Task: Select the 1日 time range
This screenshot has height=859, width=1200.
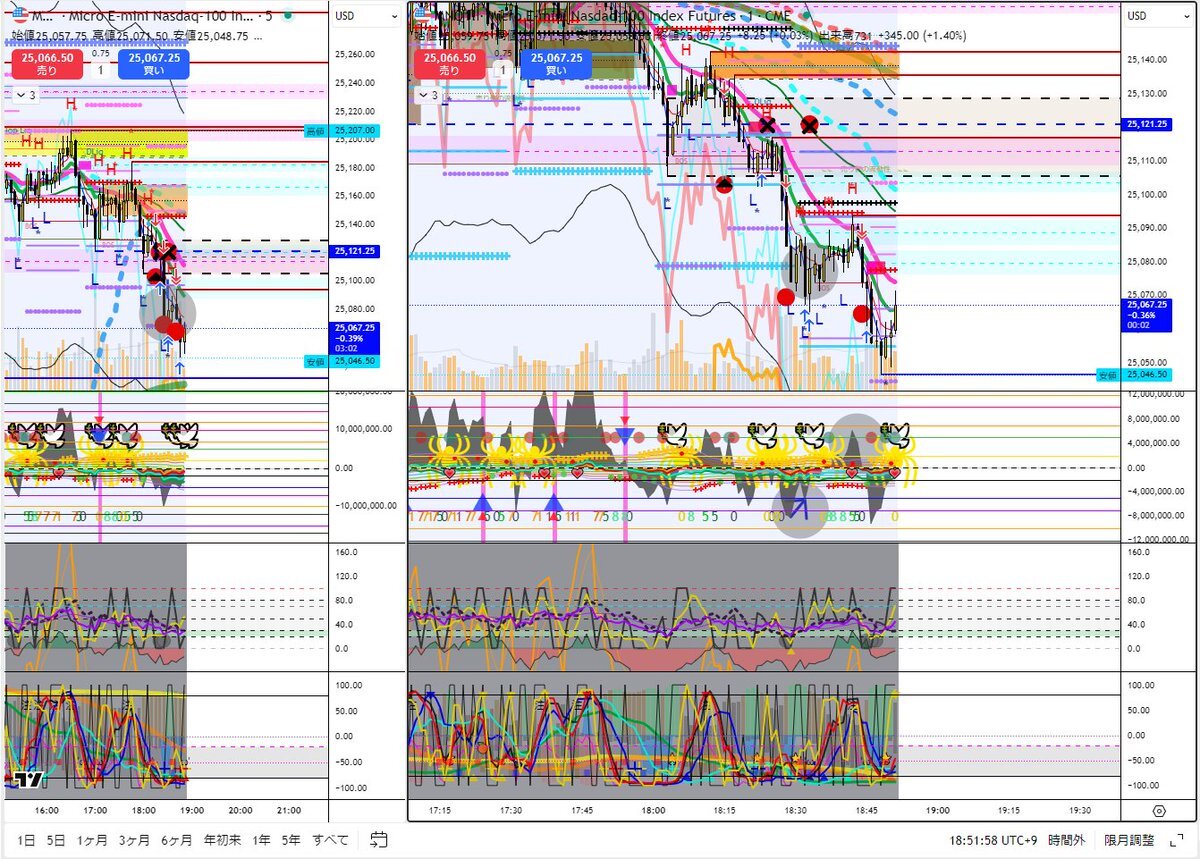Action: (27, 840)
